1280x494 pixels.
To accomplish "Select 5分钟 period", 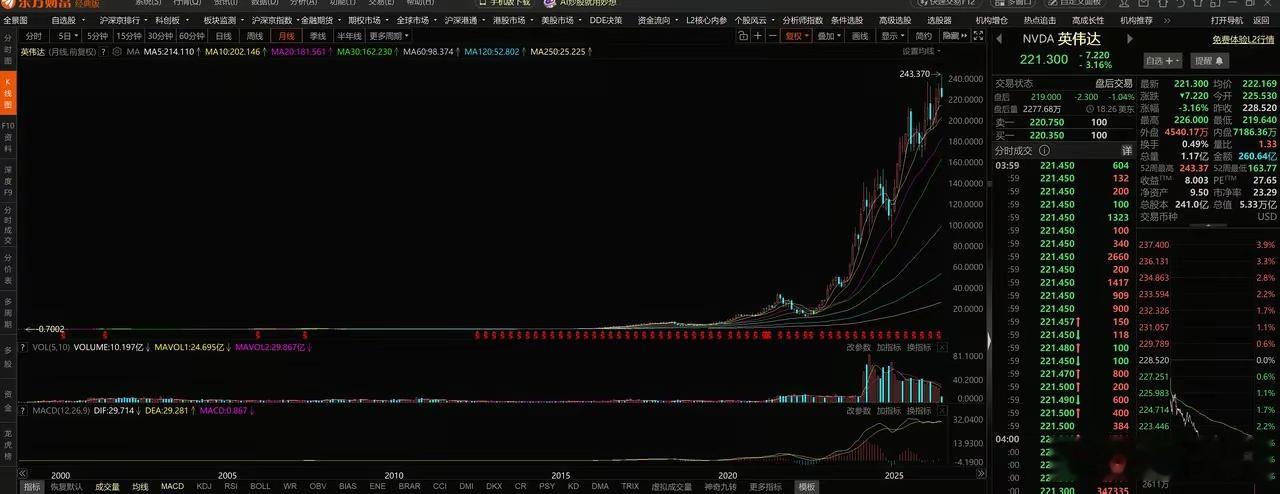I will point(97,36).
